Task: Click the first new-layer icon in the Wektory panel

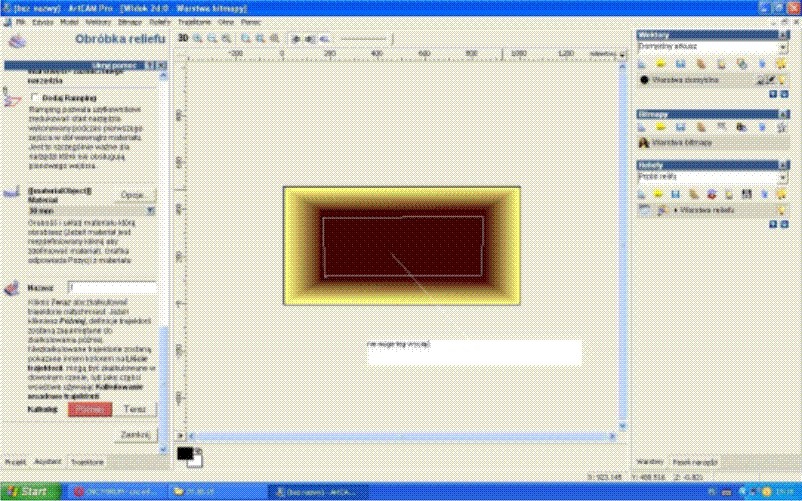Action: pyautogui.click(x=641, y=64)
